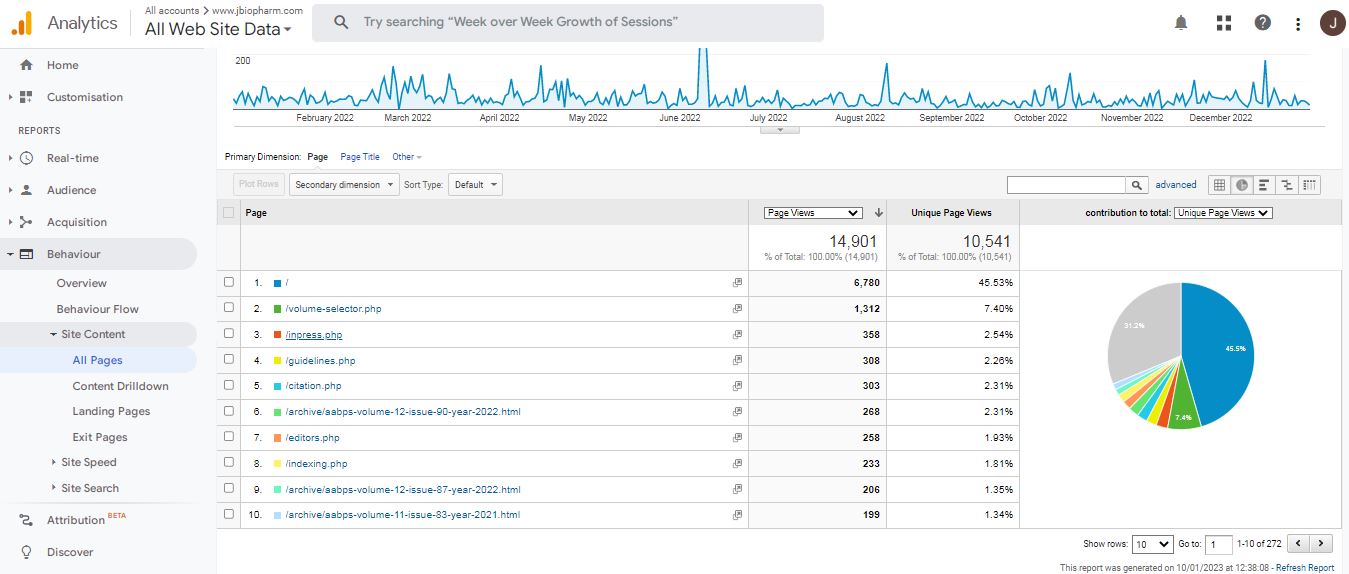Select the performance bar view icon

(x=1264, y=185)
